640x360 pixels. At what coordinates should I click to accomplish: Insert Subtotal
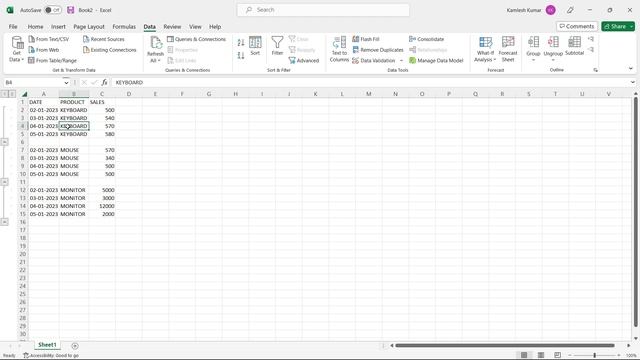[x=574, y=46]
